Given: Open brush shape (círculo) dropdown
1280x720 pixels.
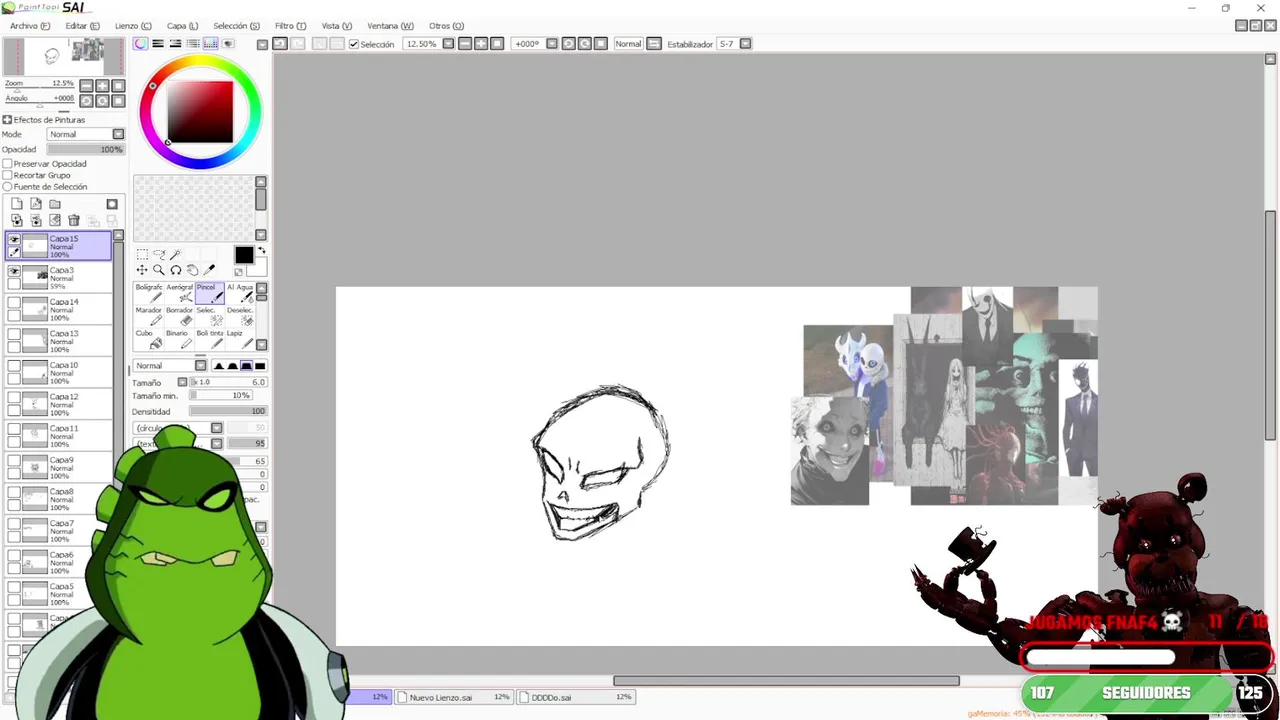Looking at the screenshot, I should click(216, 428).
